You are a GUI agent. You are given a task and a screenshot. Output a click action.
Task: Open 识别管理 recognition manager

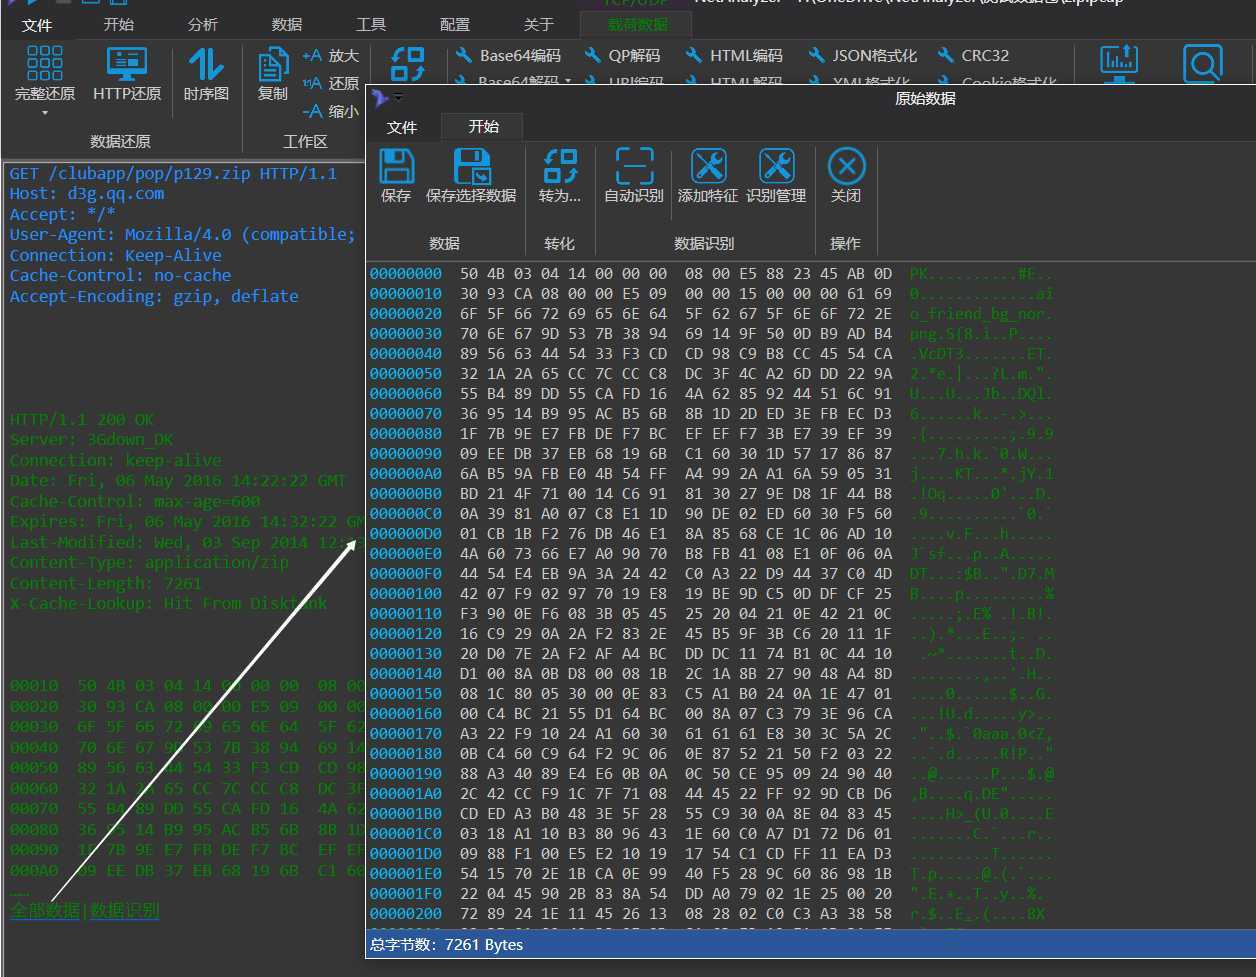click(776, 175)
